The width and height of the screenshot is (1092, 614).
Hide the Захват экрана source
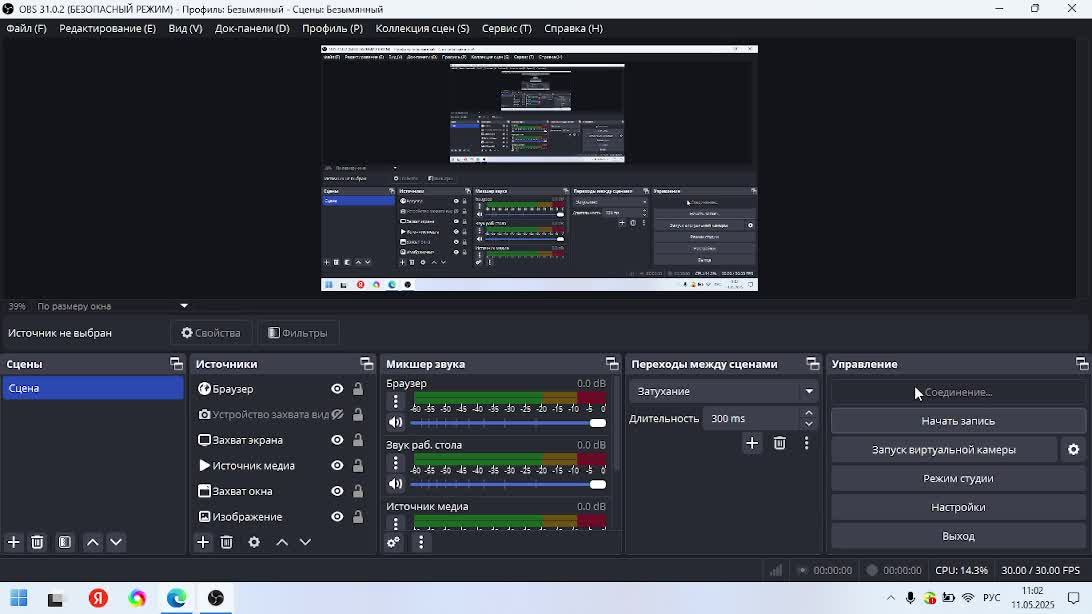(337, 440)
